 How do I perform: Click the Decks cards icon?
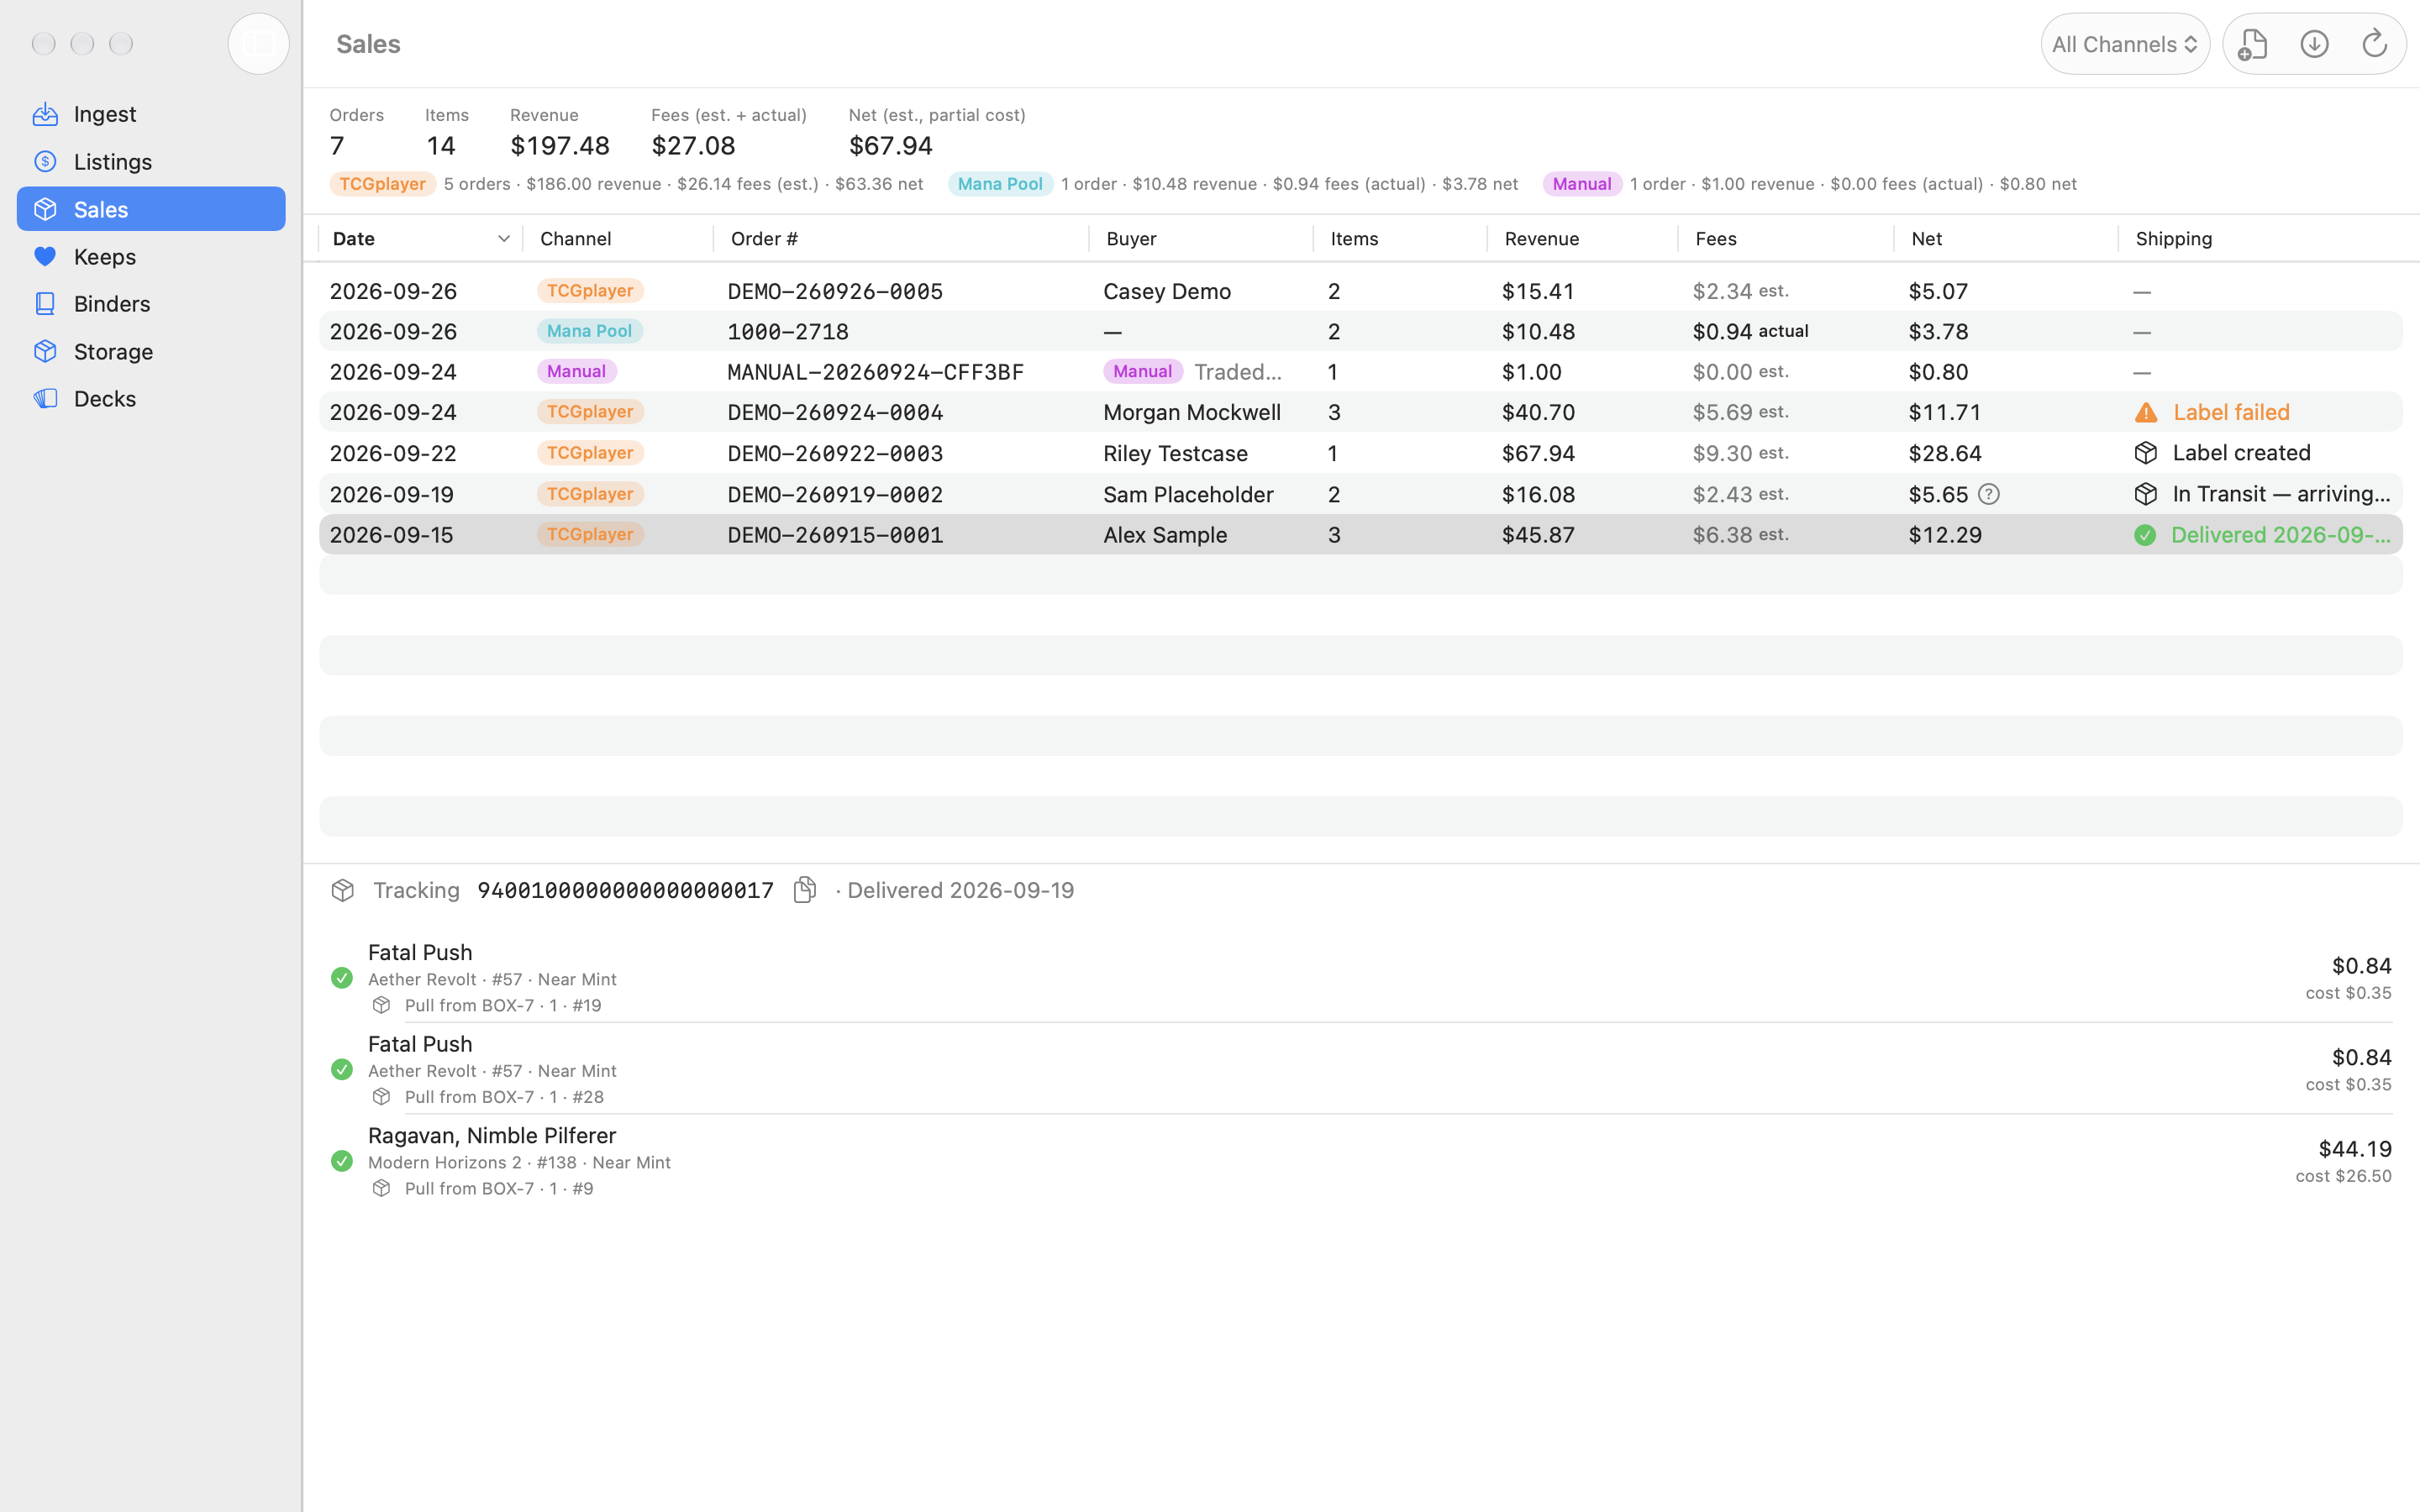point(45,398)
